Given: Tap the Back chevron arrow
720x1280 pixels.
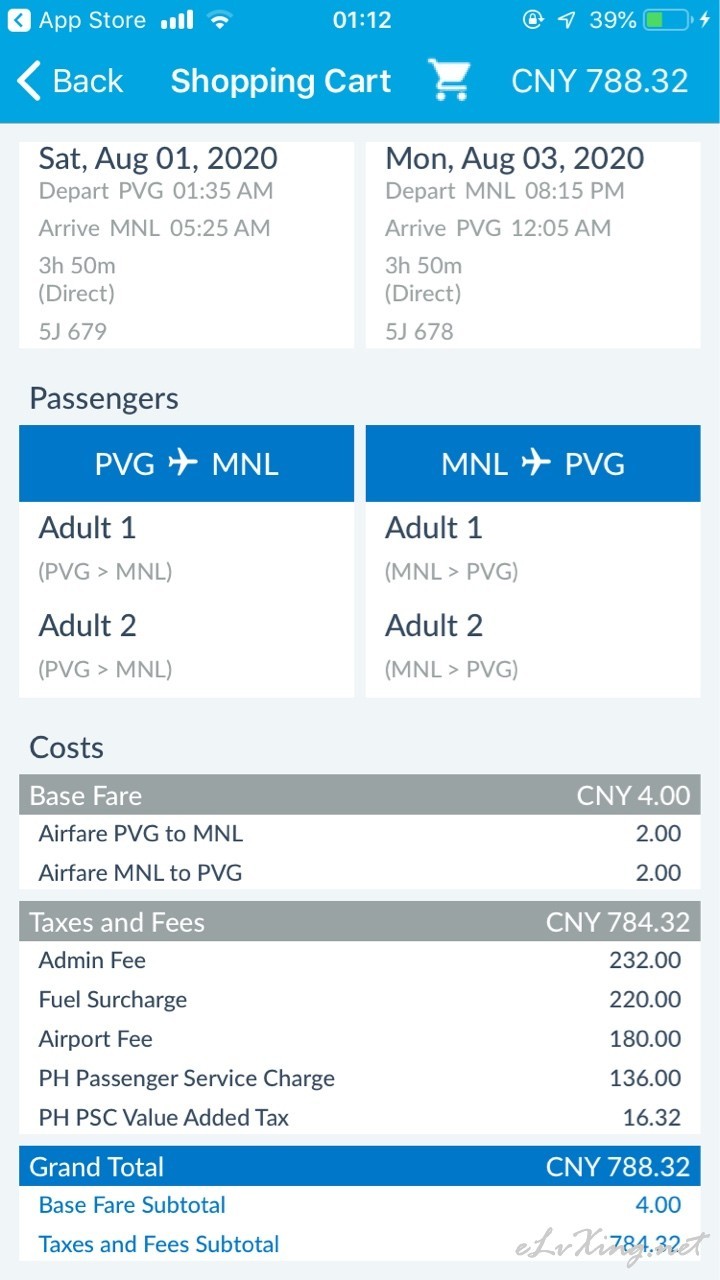Looking at the screenshot, I should coord(29,81).
